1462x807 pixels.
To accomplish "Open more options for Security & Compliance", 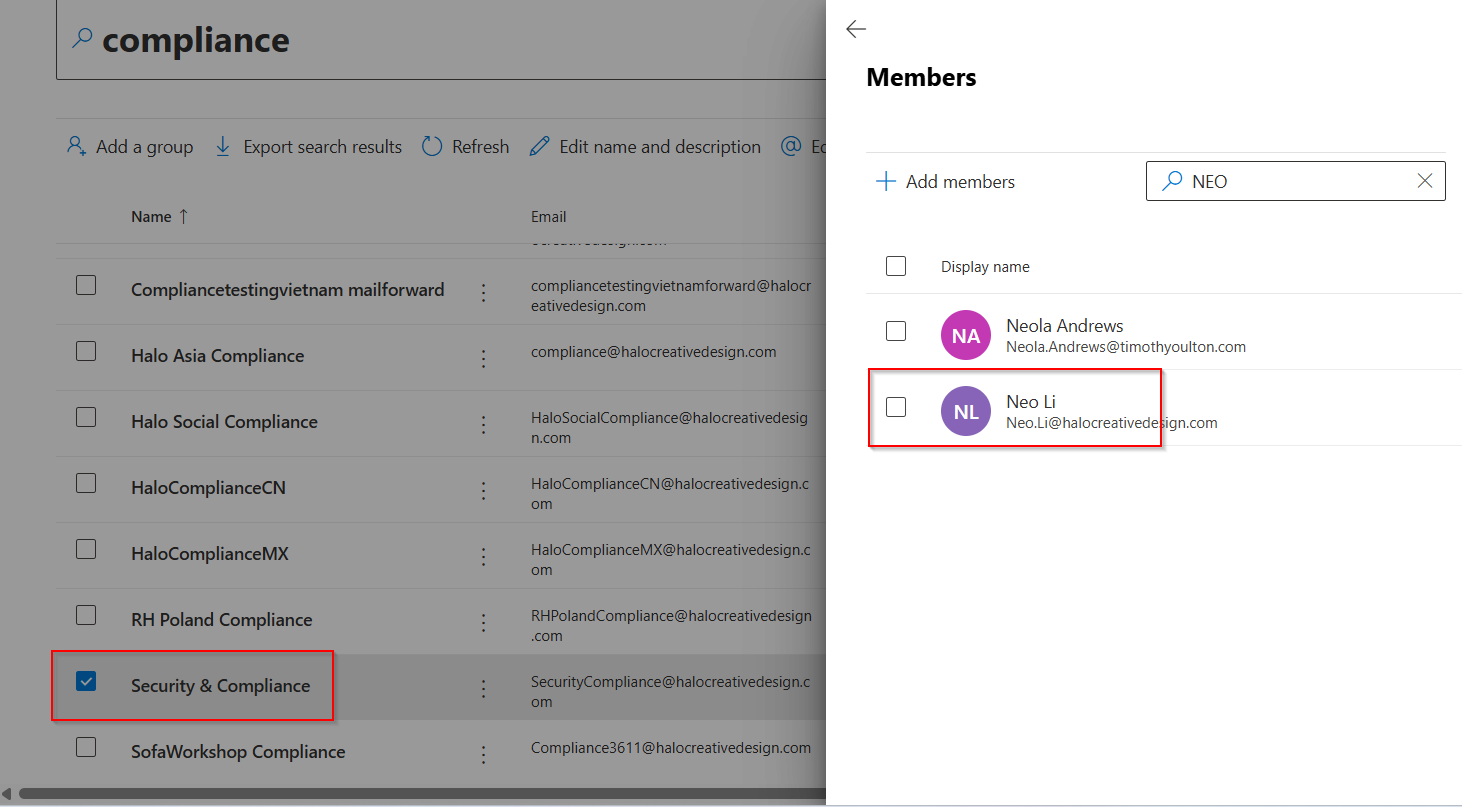I will pos(483,688).
